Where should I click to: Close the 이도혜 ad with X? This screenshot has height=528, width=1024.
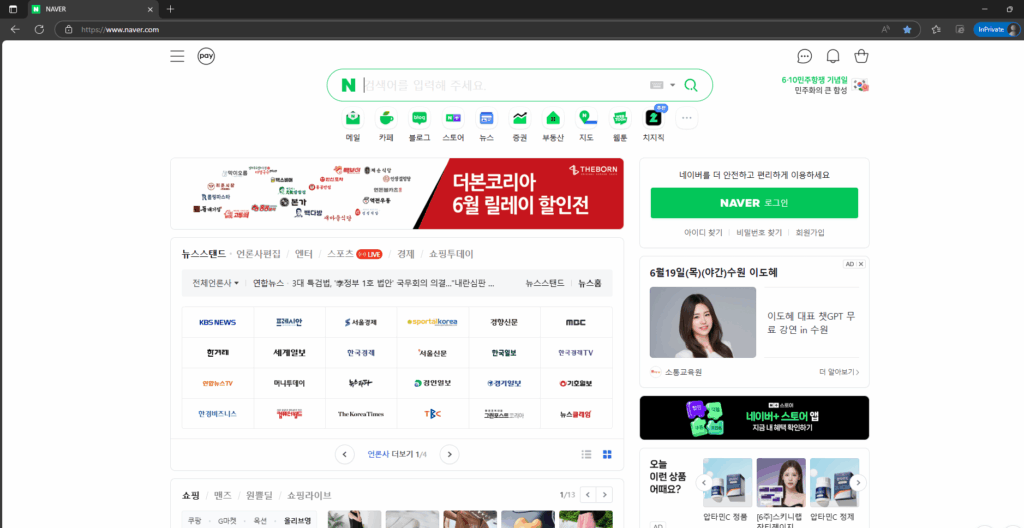[x=861, y=264]
